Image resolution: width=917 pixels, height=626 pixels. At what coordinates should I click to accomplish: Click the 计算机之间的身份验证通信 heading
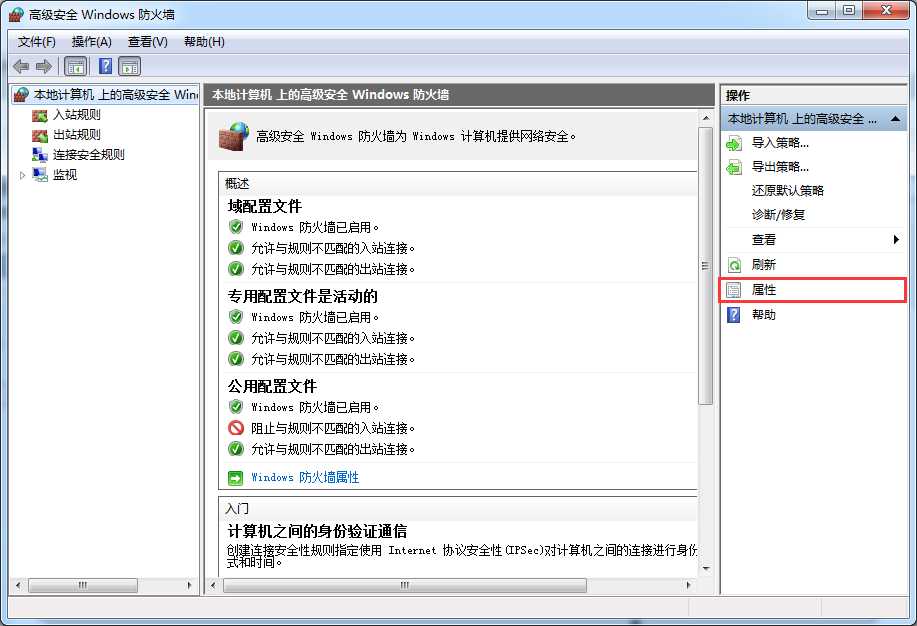317,531
